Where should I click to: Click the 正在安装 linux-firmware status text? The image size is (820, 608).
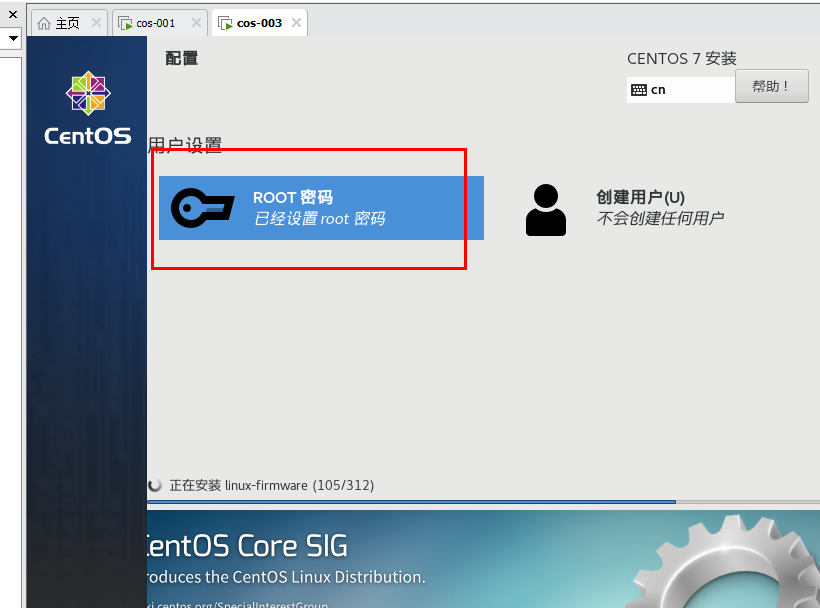click(x=272, y=485)
